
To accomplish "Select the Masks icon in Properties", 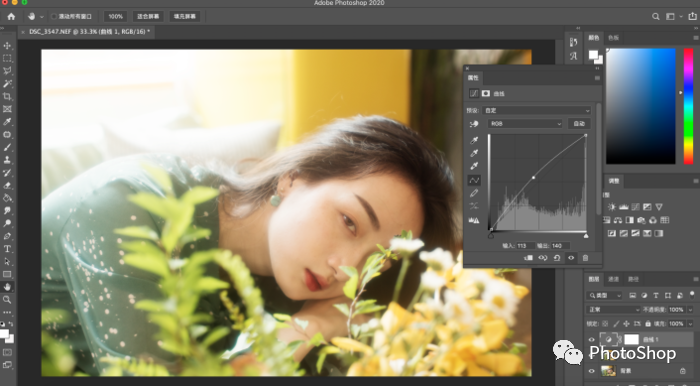I will (486, 93).
